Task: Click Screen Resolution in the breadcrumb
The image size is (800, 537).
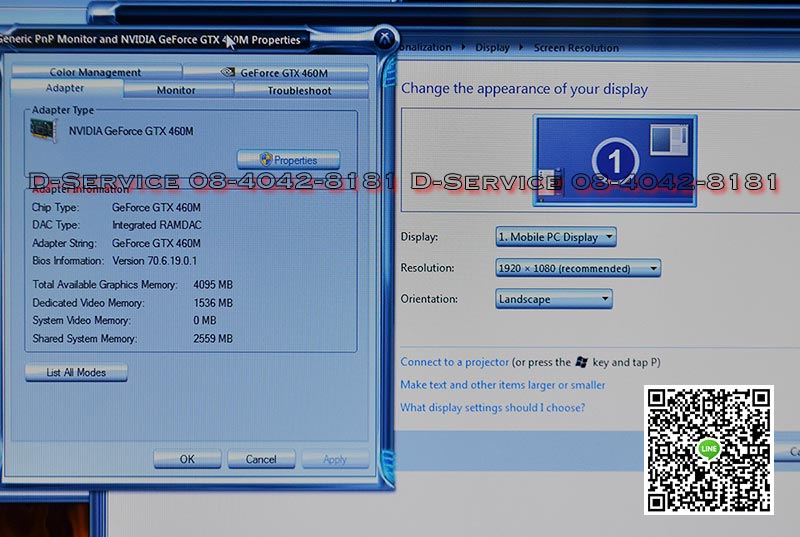Action: 576,48
